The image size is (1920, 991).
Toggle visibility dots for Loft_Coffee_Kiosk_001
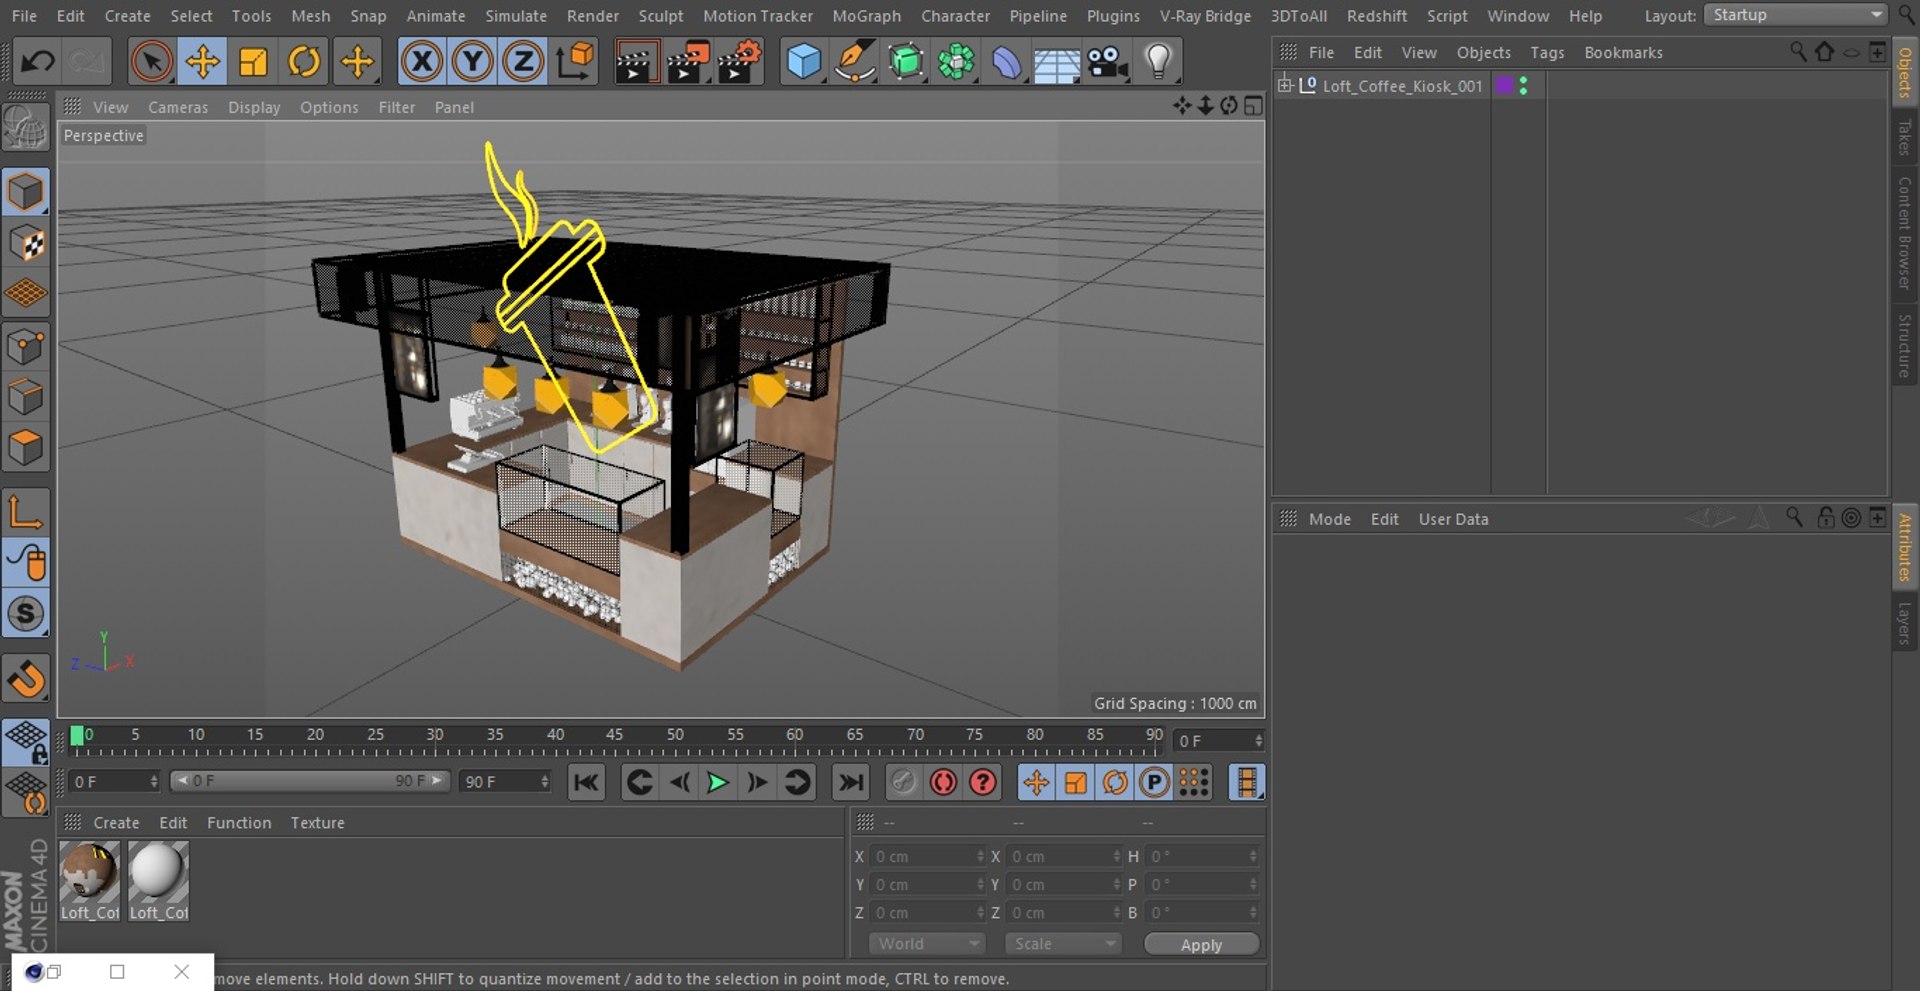(x=1523, y=86)
